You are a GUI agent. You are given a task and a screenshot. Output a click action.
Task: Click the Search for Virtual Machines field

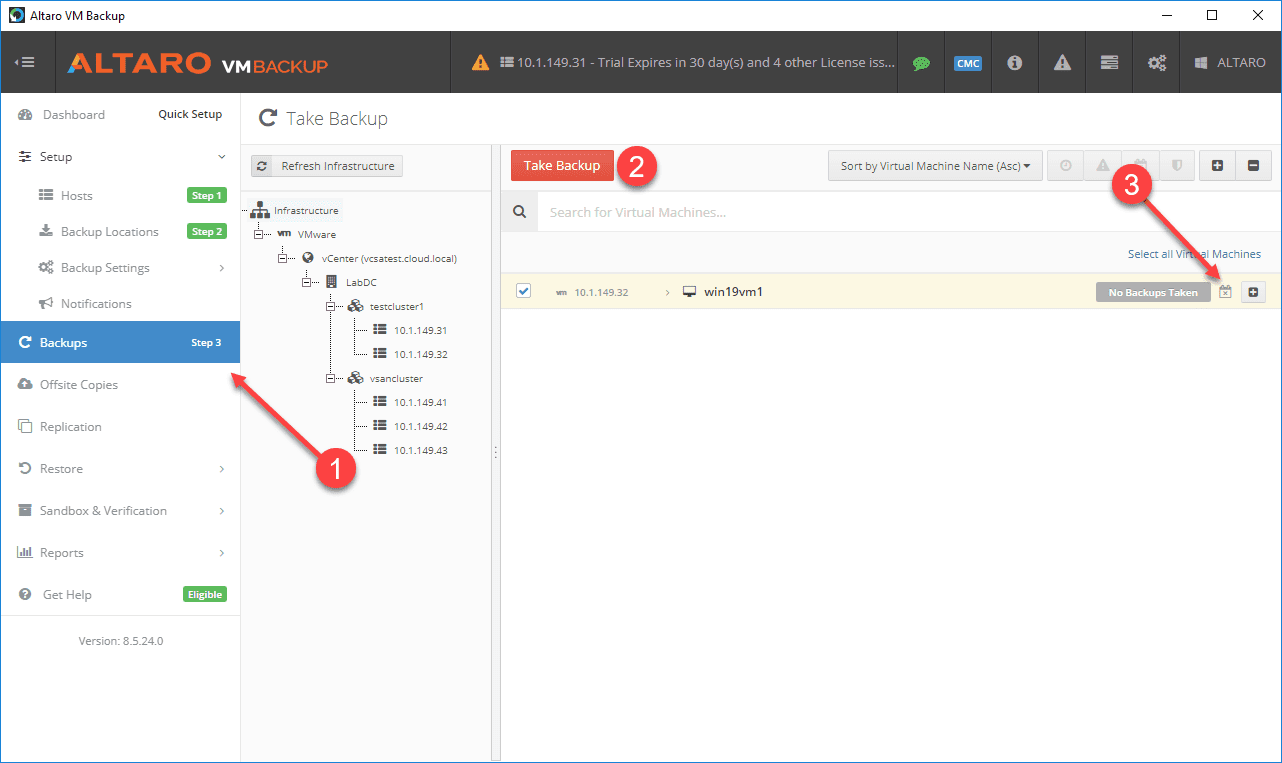tap(908, 212)
